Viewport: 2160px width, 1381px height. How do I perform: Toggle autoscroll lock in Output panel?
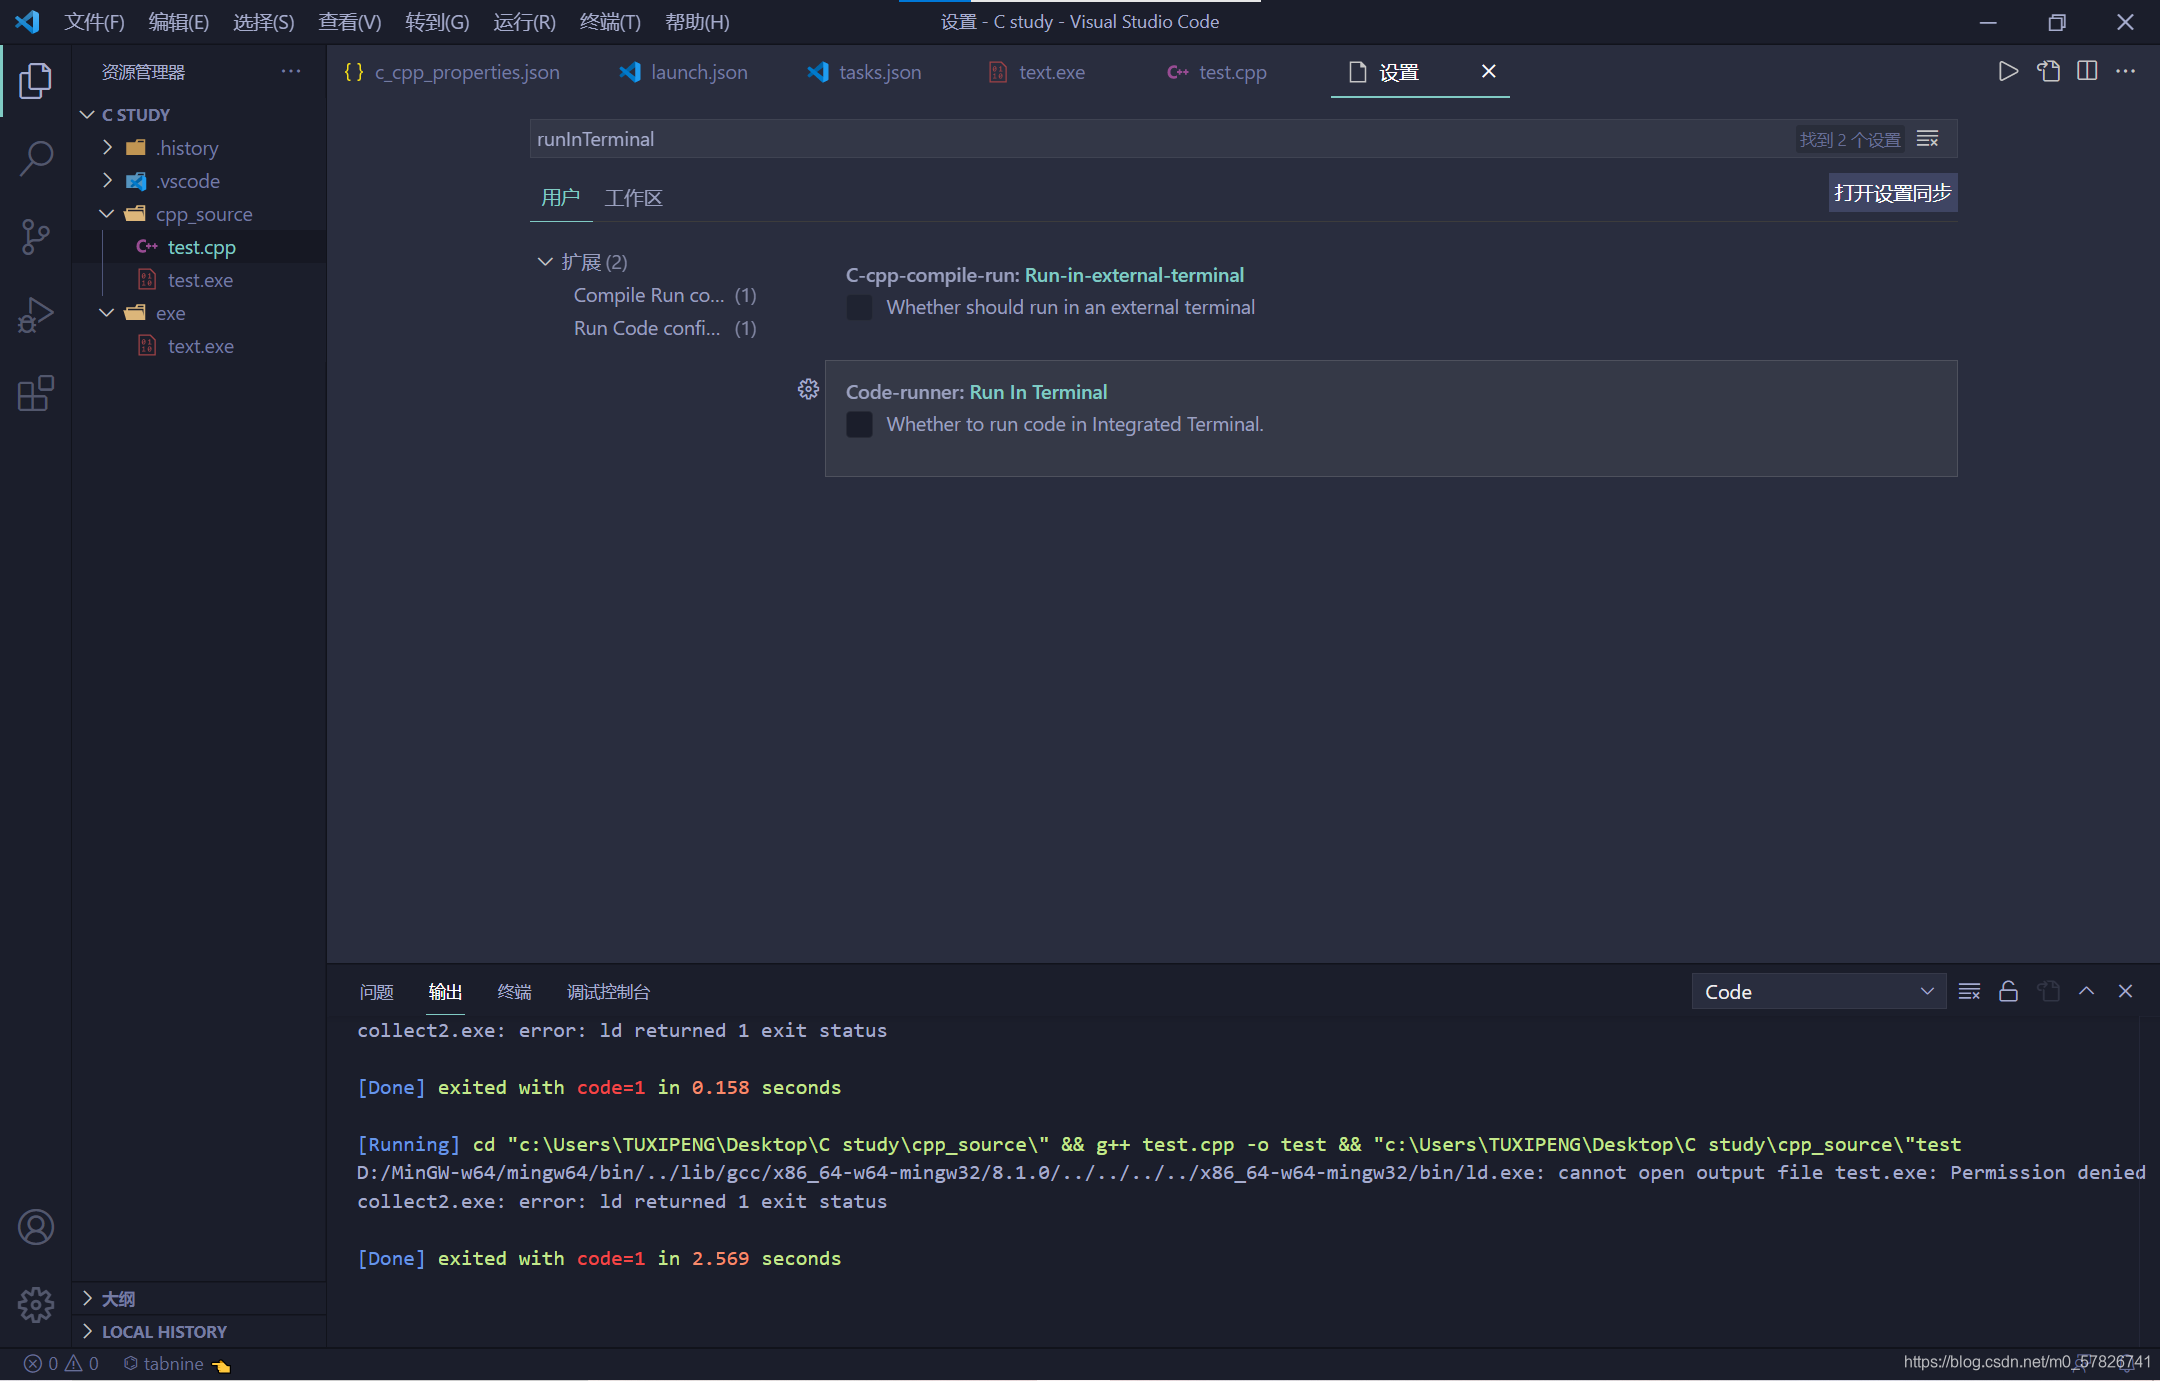tap(2008, 991)
